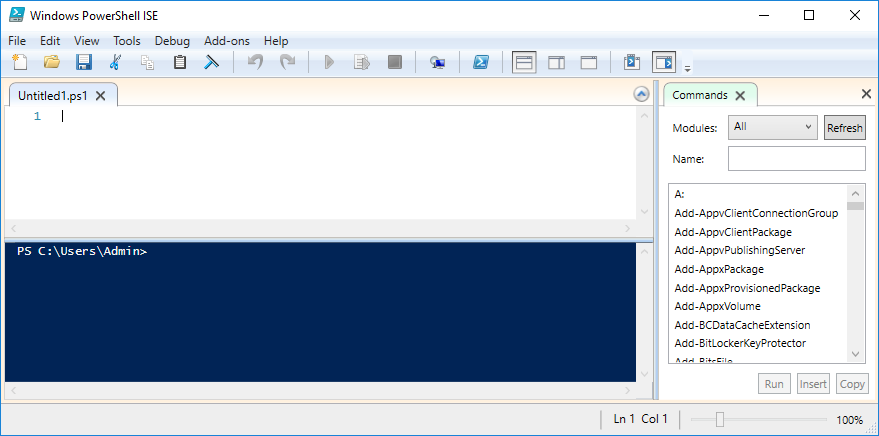The height and width of the screenshot is (436, 879).
Task: Click the Copy button in Commands panel
Action: [852, 384]
